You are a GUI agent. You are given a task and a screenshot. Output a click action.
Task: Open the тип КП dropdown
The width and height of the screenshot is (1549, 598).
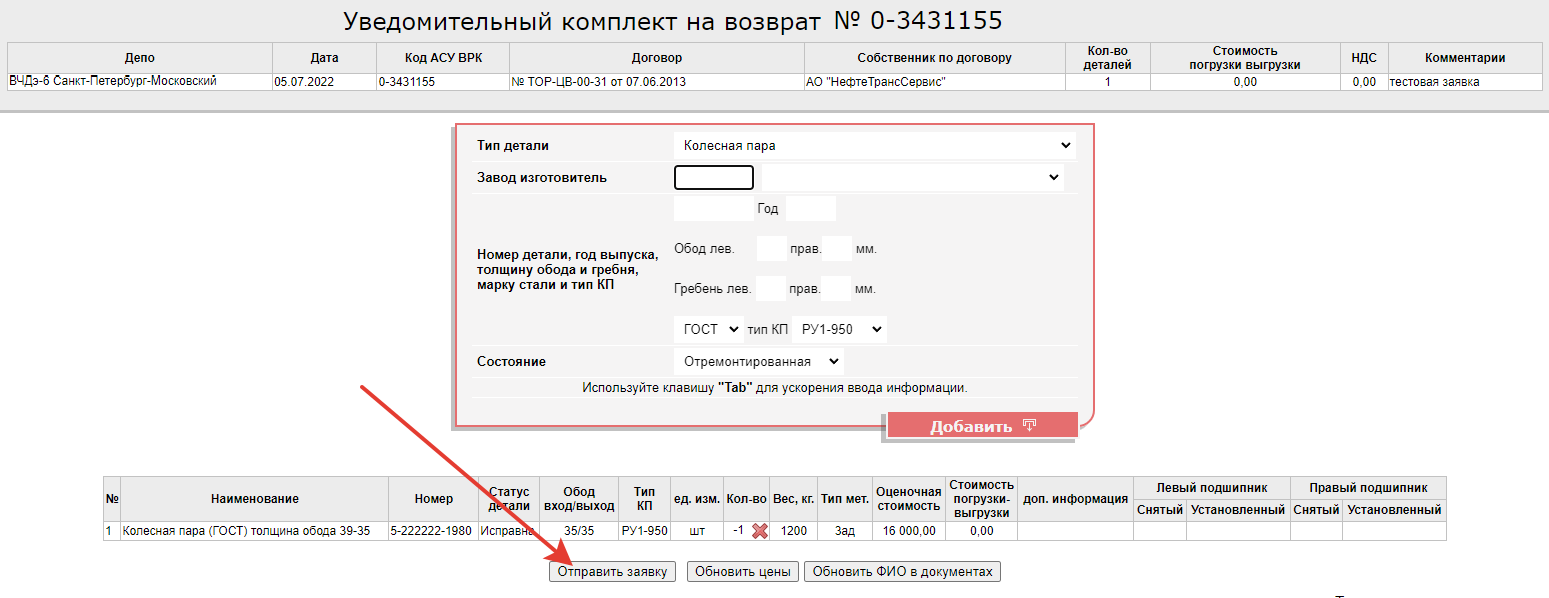tap(839, 329)
